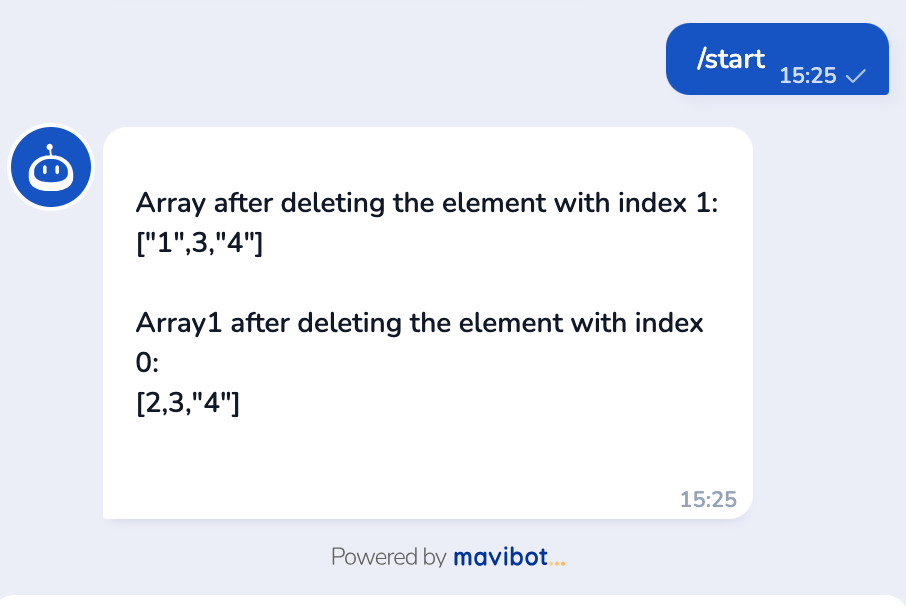Click the robot bot avatar icon

coord(51,167)
